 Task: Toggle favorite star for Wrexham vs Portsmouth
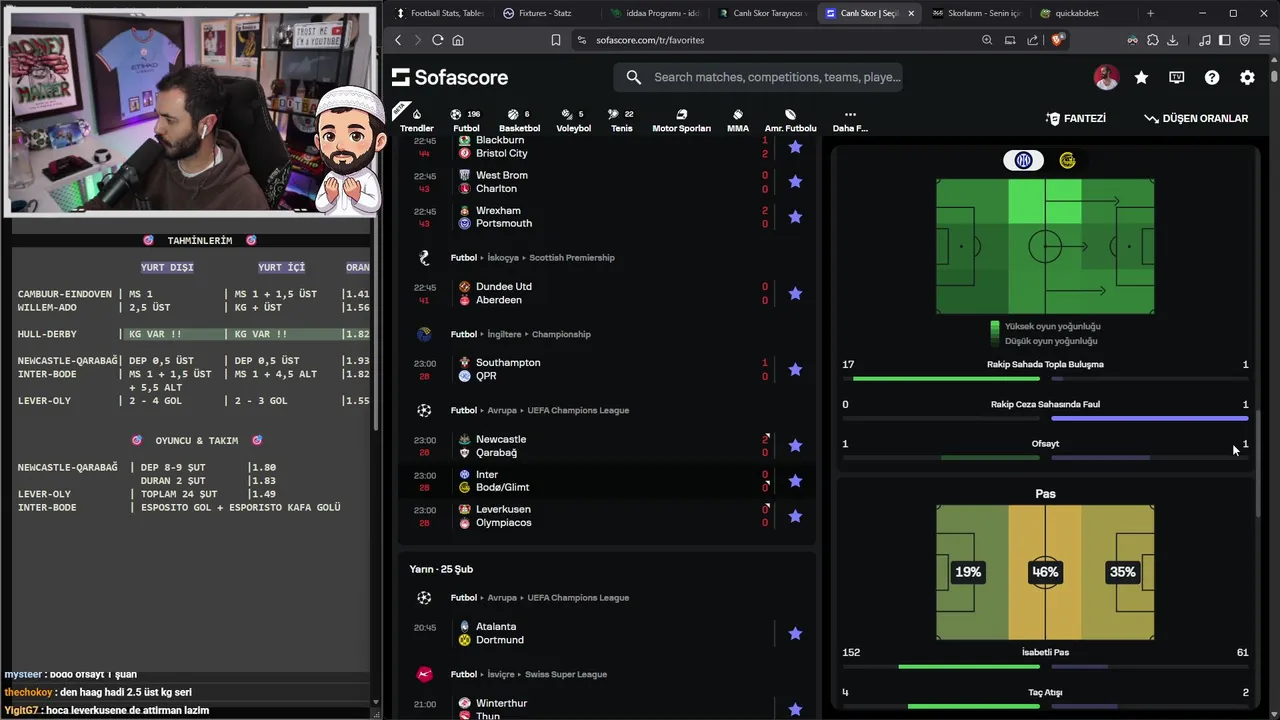795,217
